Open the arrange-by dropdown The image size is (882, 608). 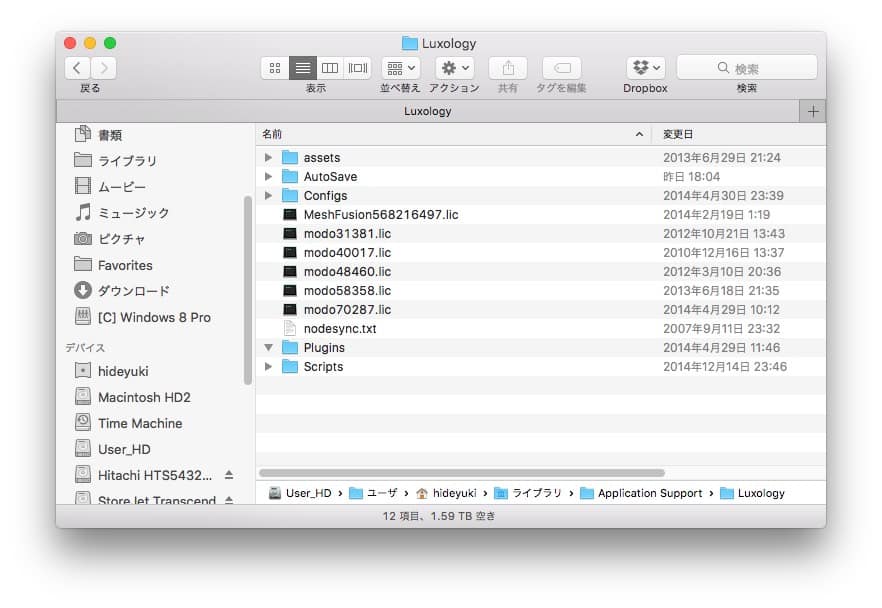tap(400, 68)
